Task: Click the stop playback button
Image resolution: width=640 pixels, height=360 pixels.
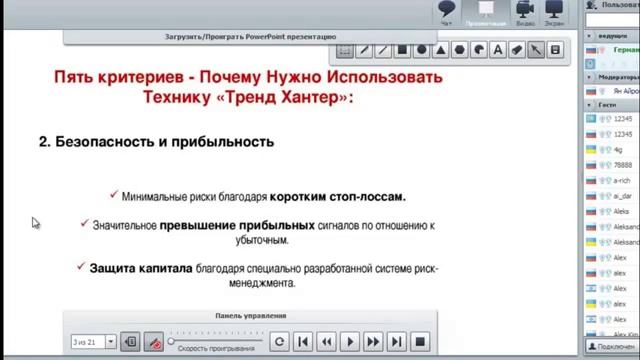Action: click(x=420, y=342)
